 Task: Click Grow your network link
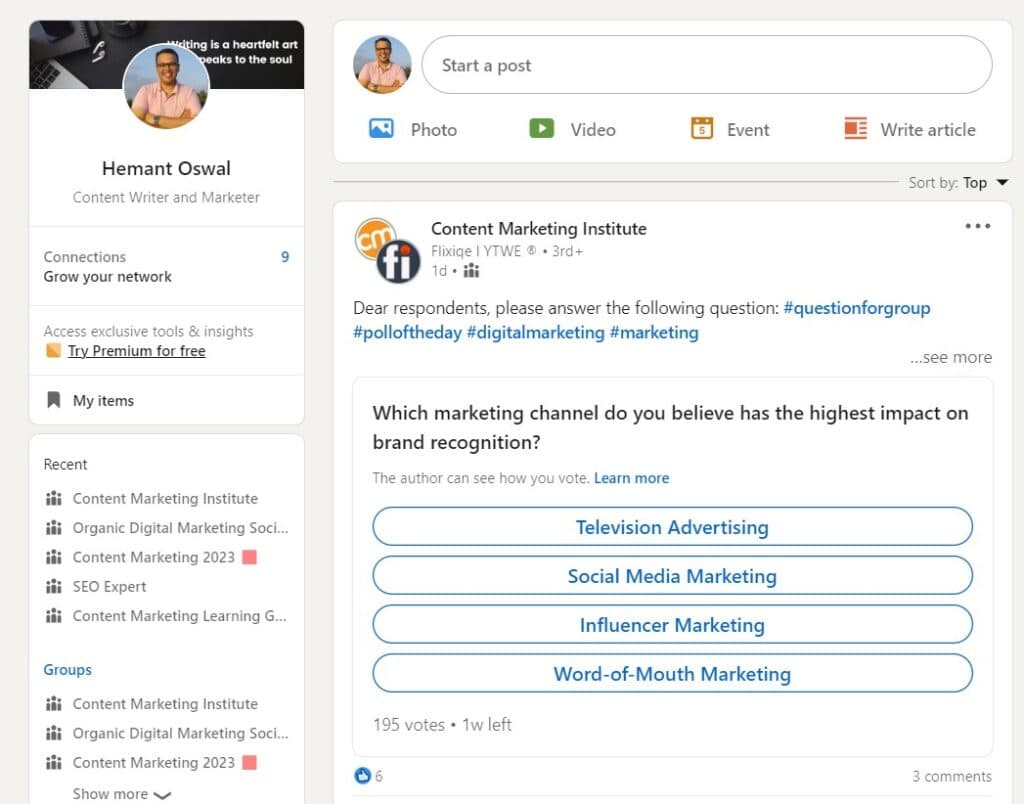click(108, 276)
